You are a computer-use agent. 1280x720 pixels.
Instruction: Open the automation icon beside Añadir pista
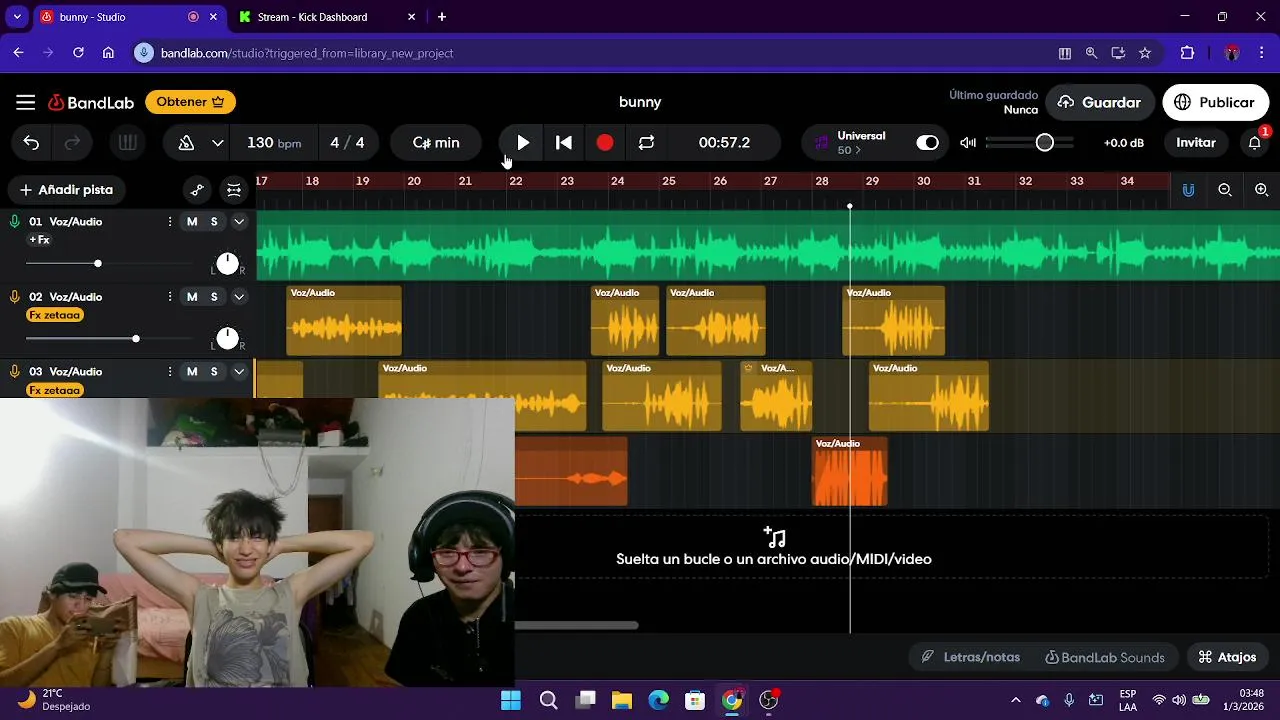[197, 190]
